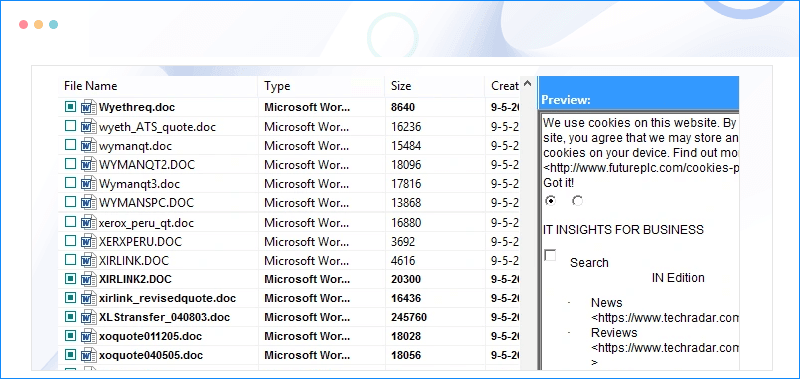Tick the WYMANQT2.DOC checkbox

click(70, 164)
